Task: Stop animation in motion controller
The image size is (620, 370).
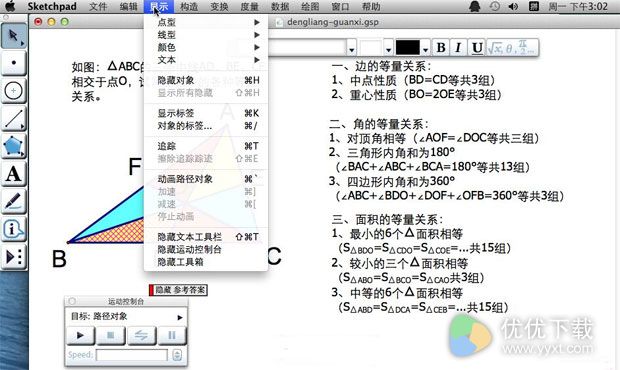Action: click(x=111, y=336)
